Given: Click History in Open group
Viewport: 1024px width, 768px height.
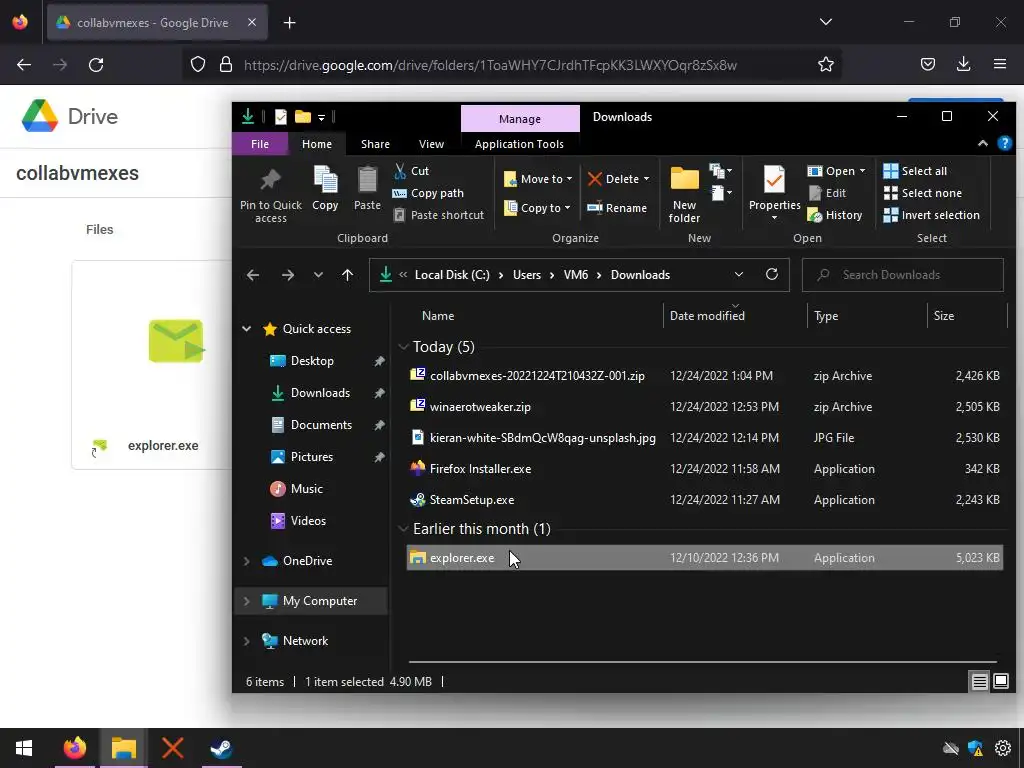Looking at the screenshot, I should click(835, 215).
